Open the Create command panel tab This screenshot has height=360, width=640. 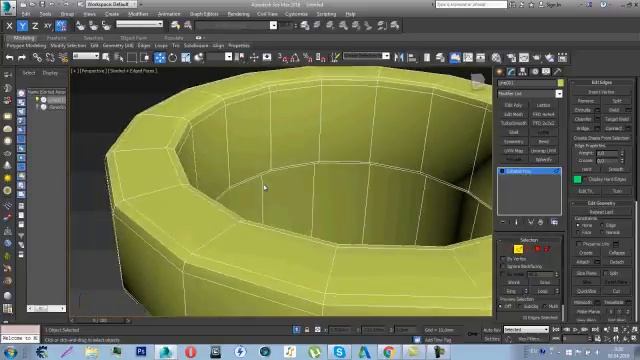[500, 72]
